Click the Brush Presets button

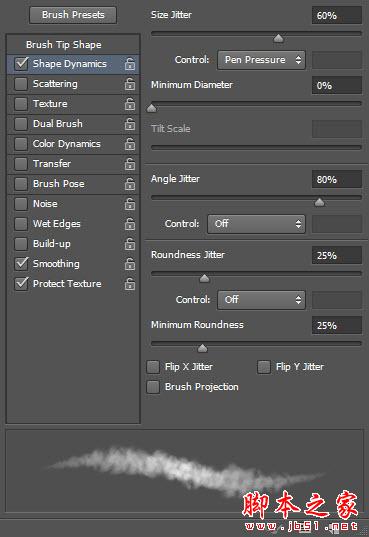tap(73, 15)
